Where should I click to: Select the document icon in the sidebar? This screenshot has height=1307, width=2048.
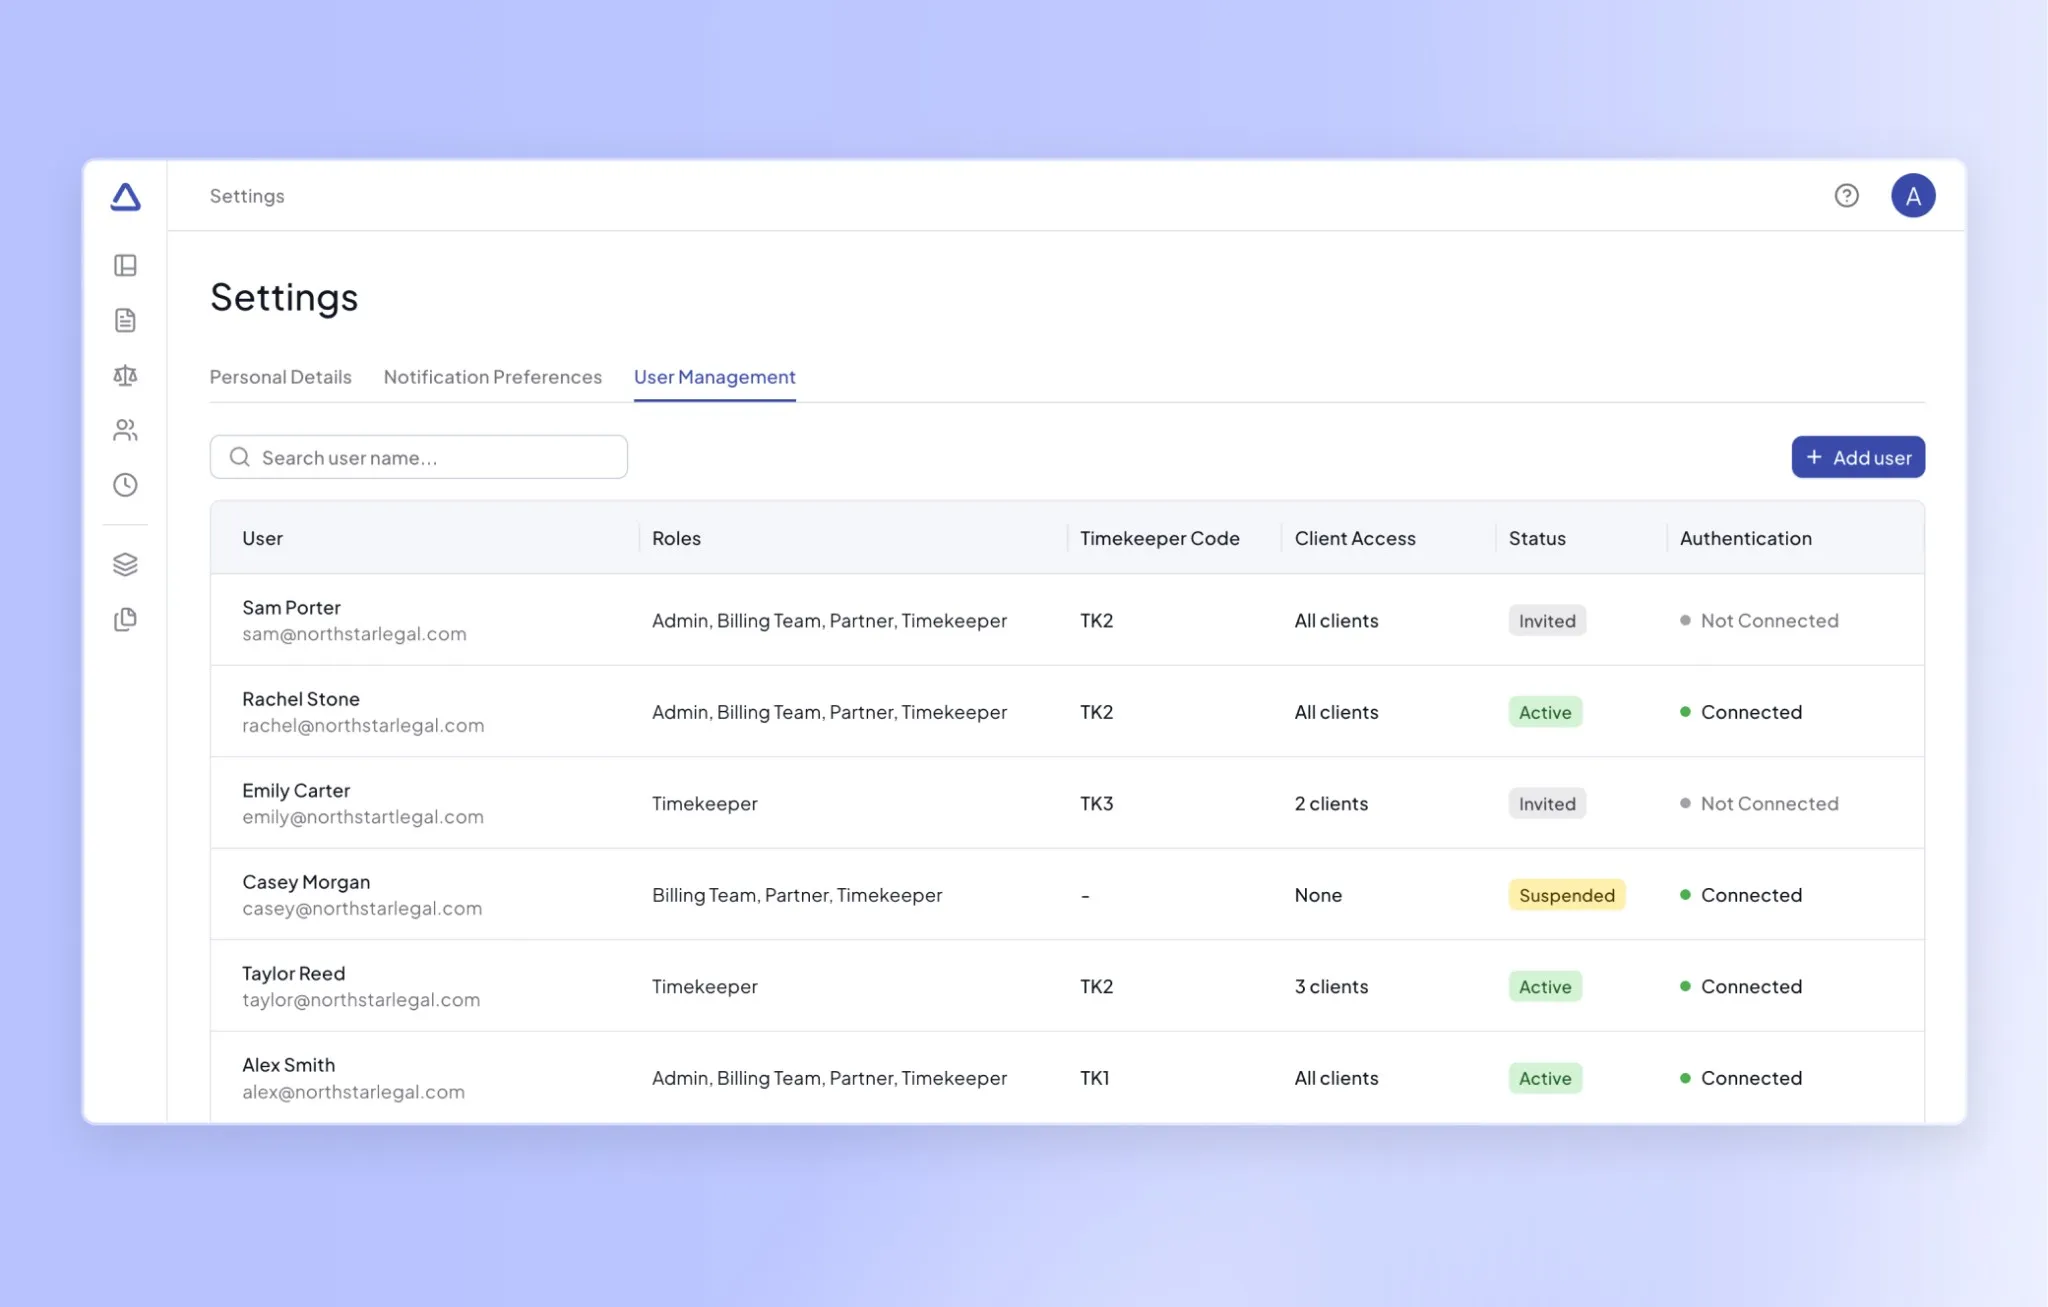(x=126, y=320)
